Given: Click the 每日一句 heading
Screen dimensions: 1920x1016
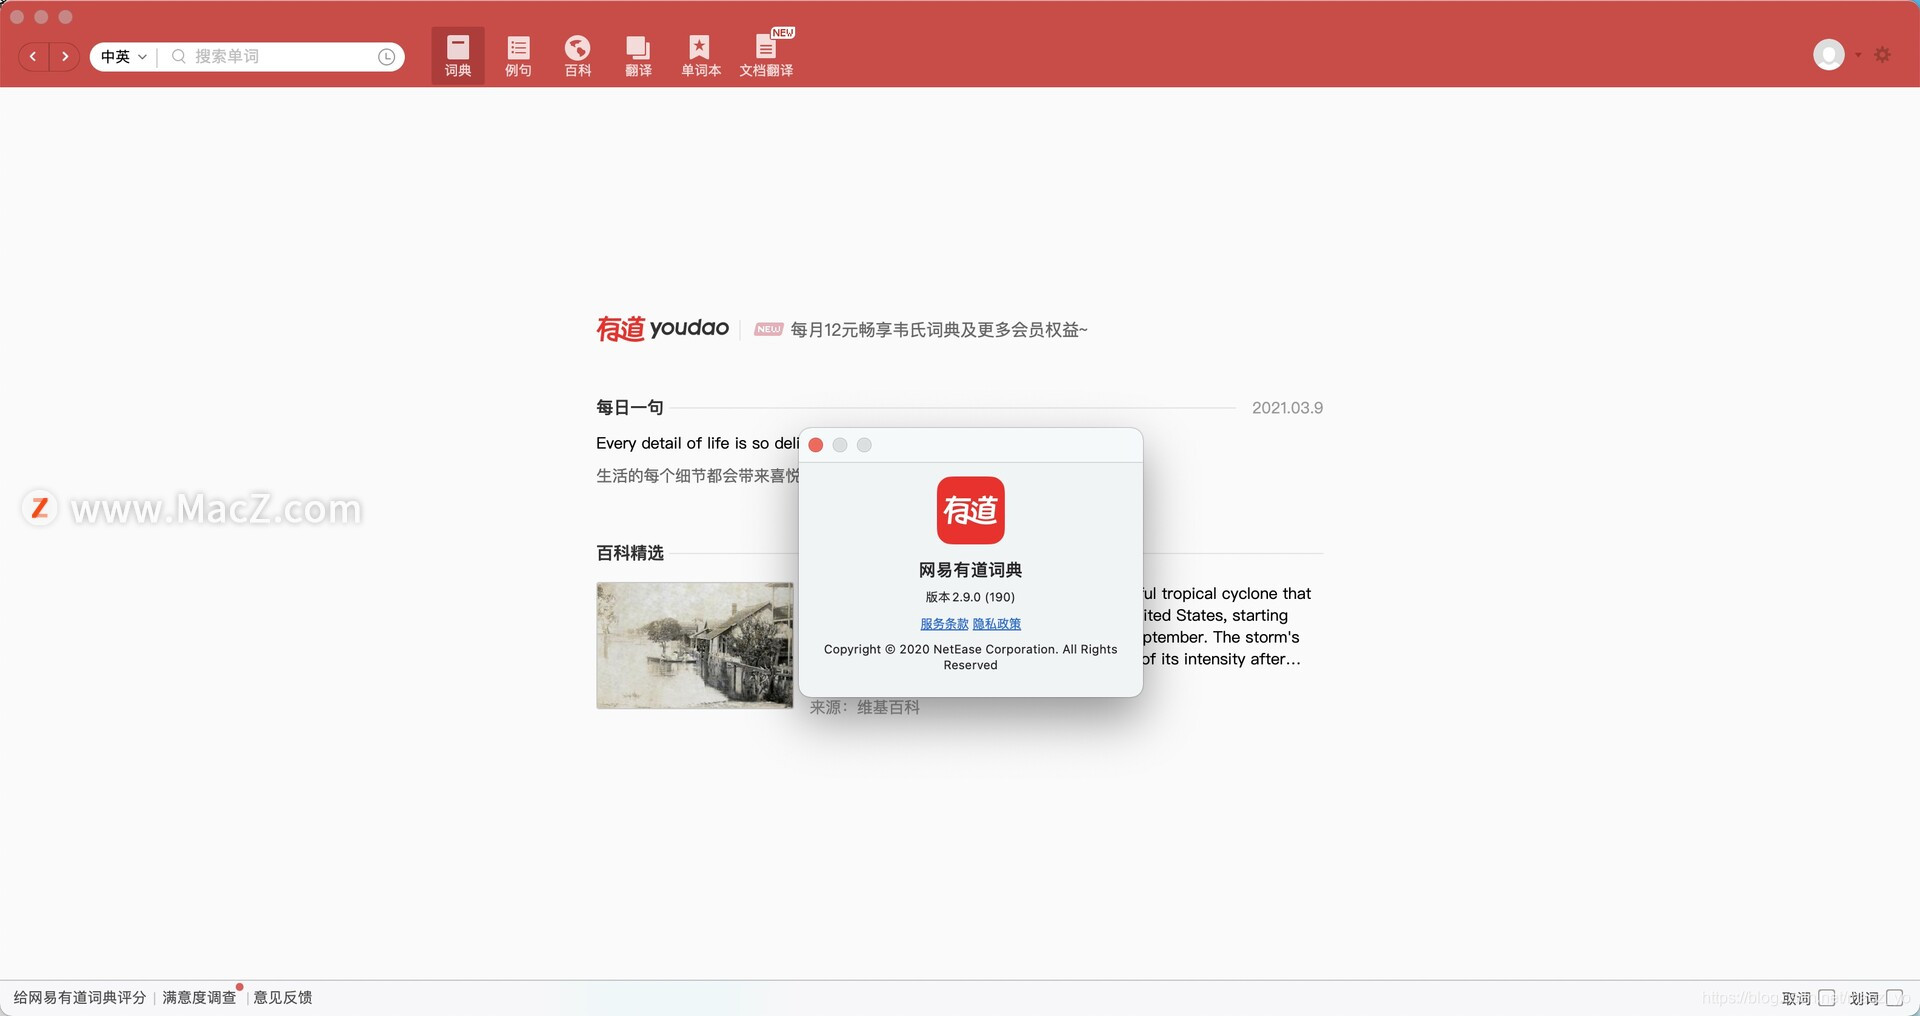Looking at the screenshot, I should point(630,407).
